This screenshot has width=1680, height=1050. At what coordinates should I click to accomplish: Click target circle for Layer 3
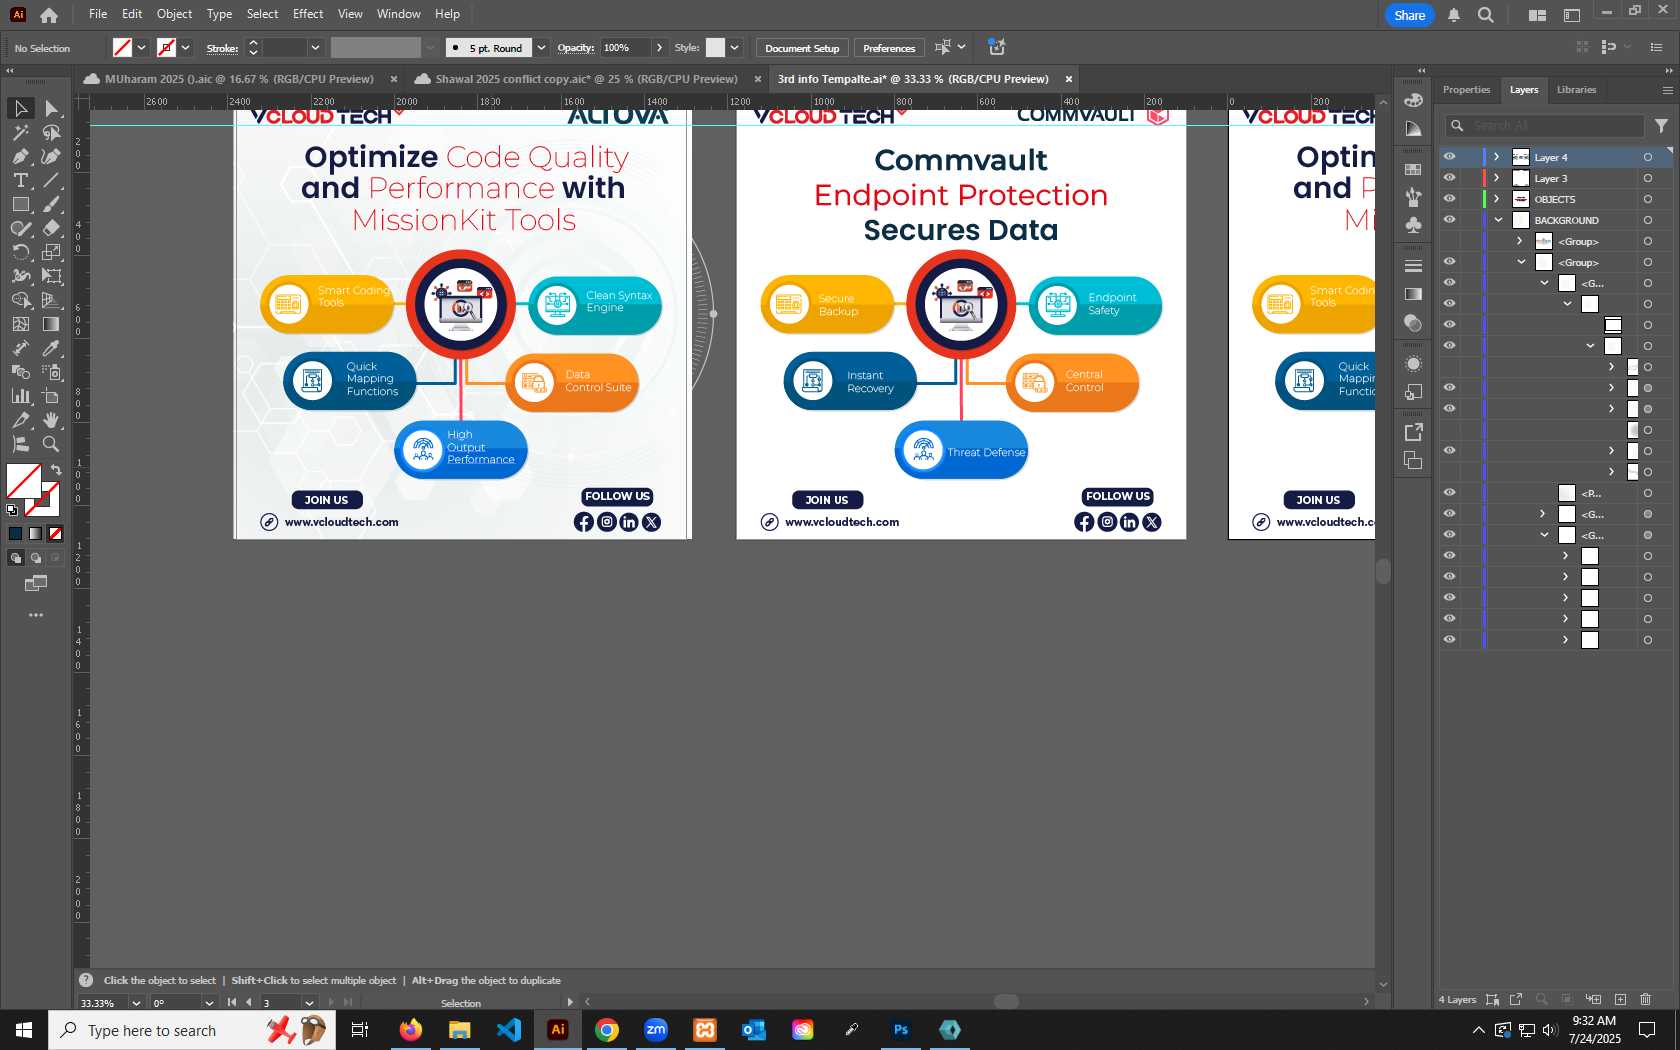tap(1647, 178)
